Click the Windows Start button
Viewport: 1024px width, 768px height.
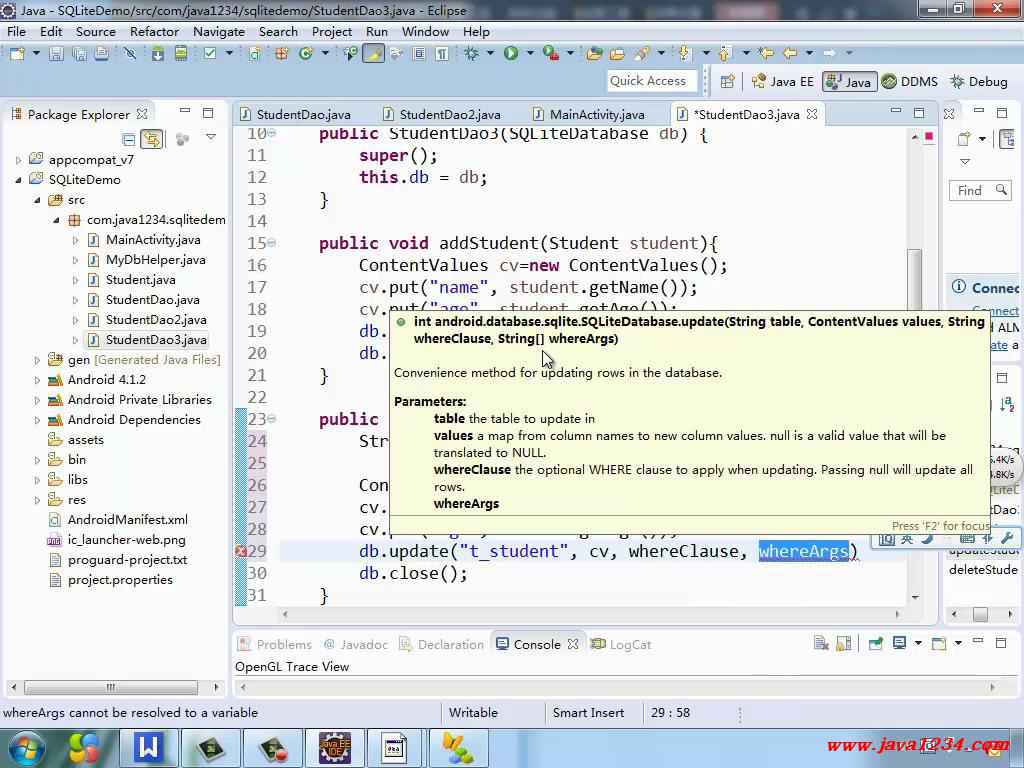26,748
